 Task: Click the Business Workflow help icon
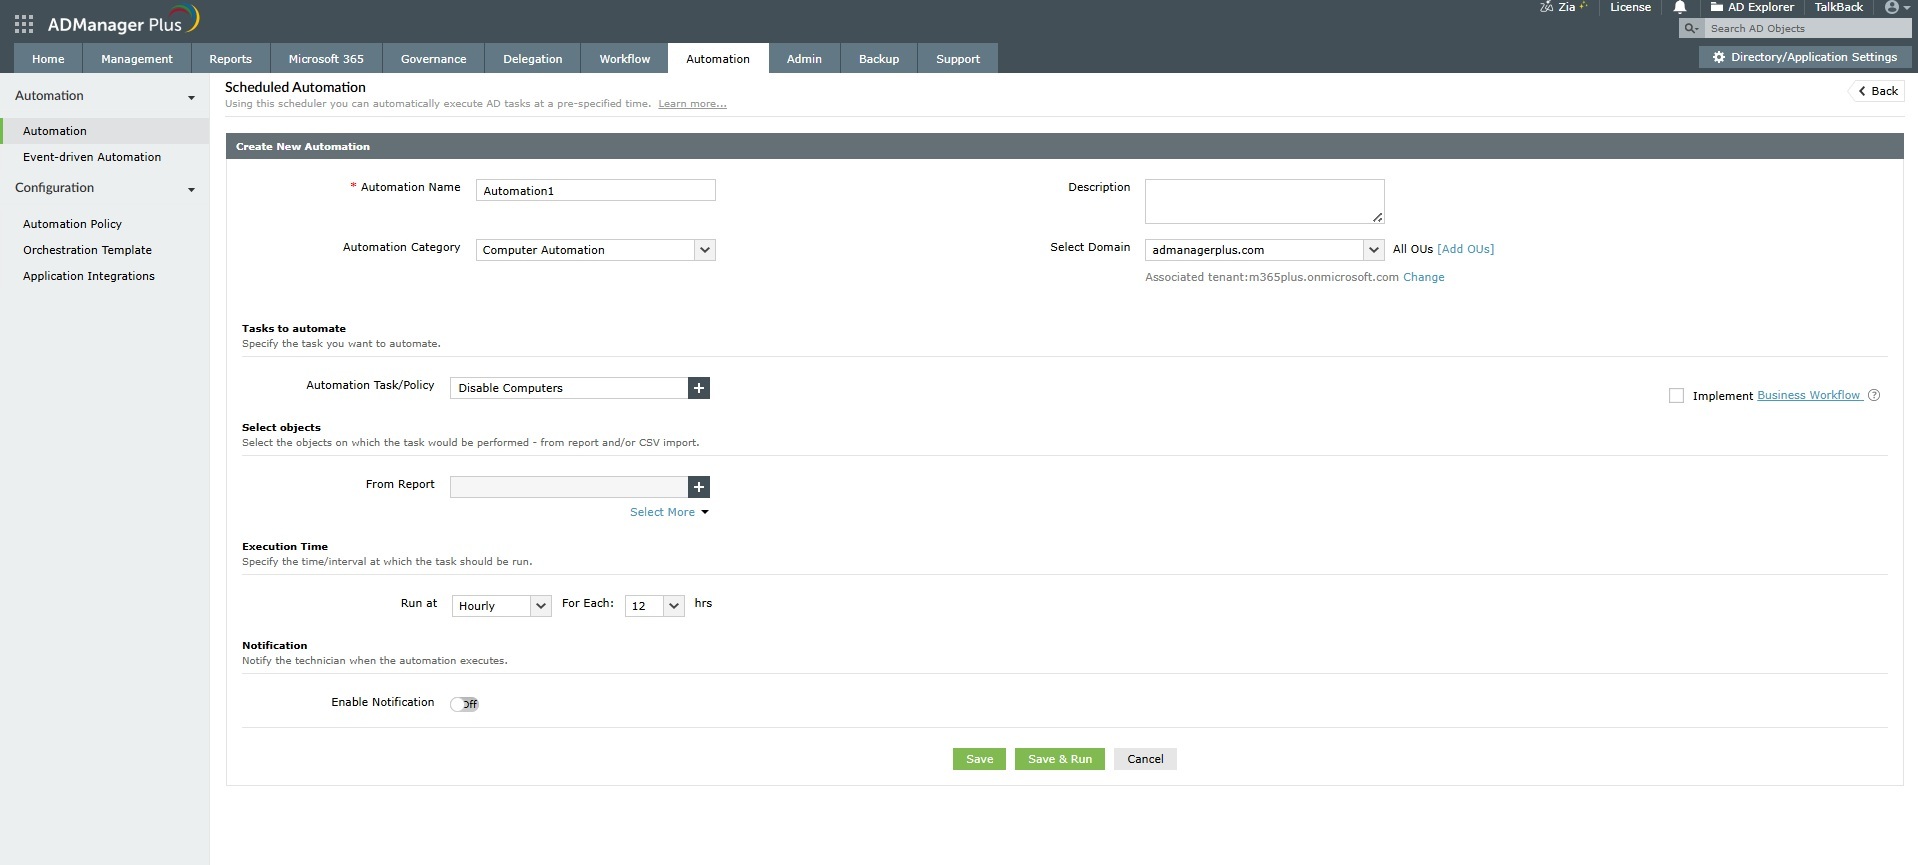(x=1874, y=395)
